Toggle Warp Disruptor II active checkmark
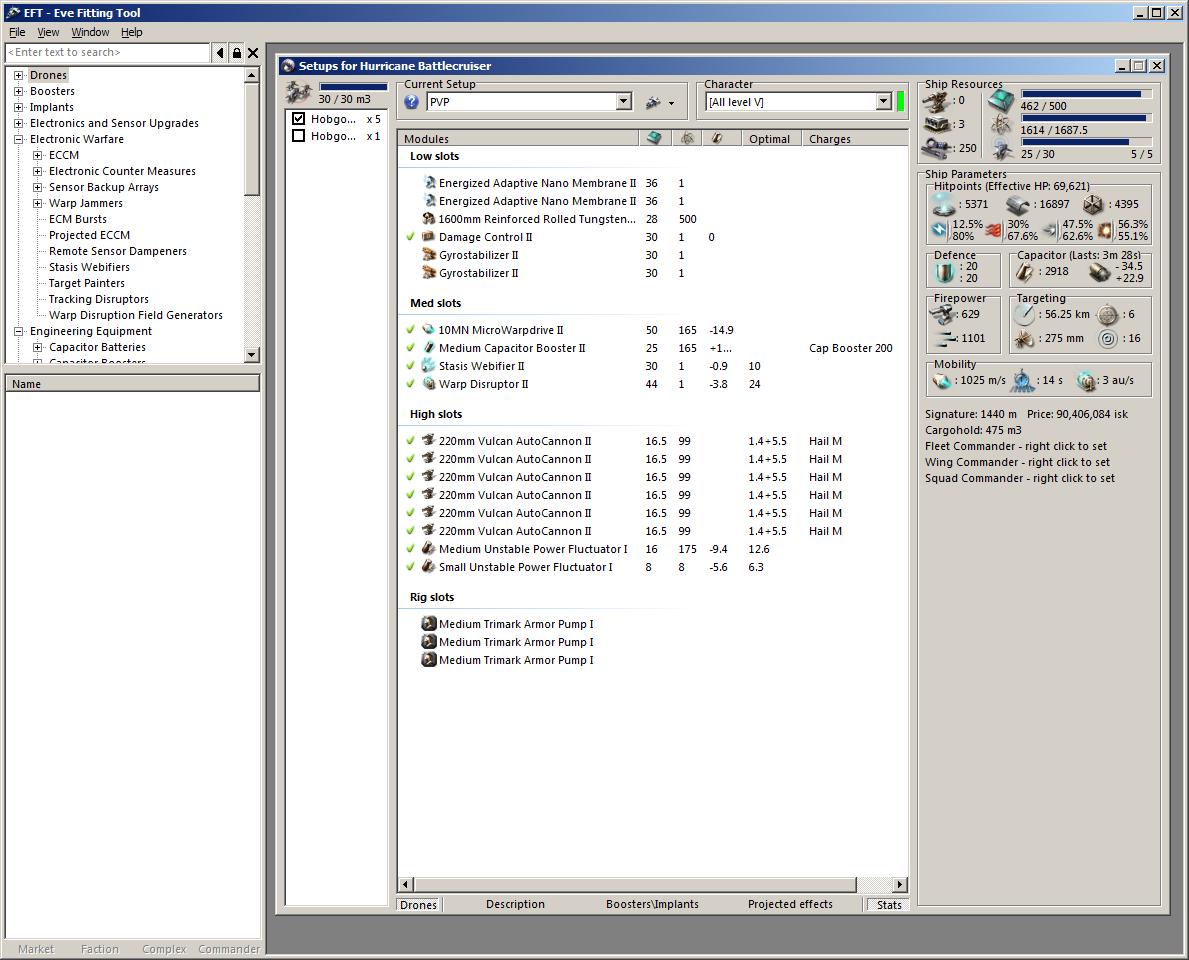This screenshot has height=960, width=1189. (x=410, y=384)
